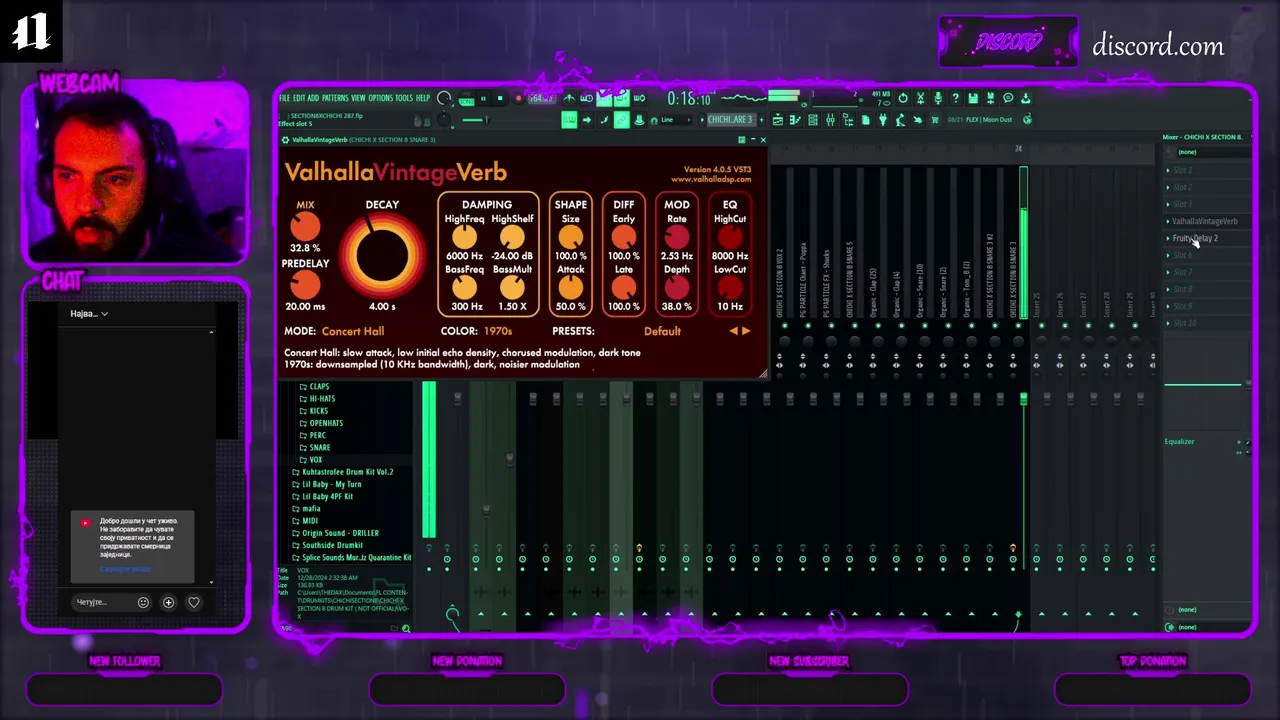Open the PATTERNS menu
Viewport: 1280px width, 720px height.
click(336, 98)
